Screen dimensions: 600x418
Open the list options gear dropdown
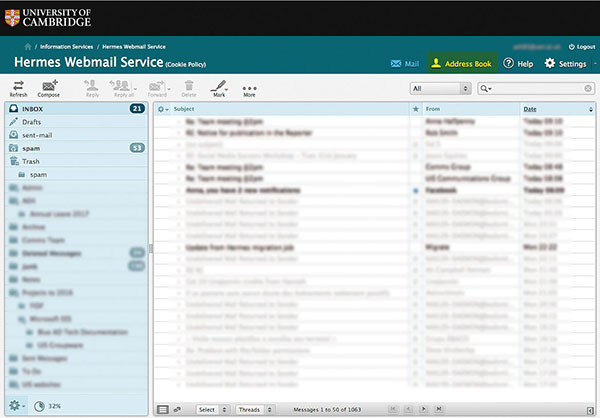point(163,109)
